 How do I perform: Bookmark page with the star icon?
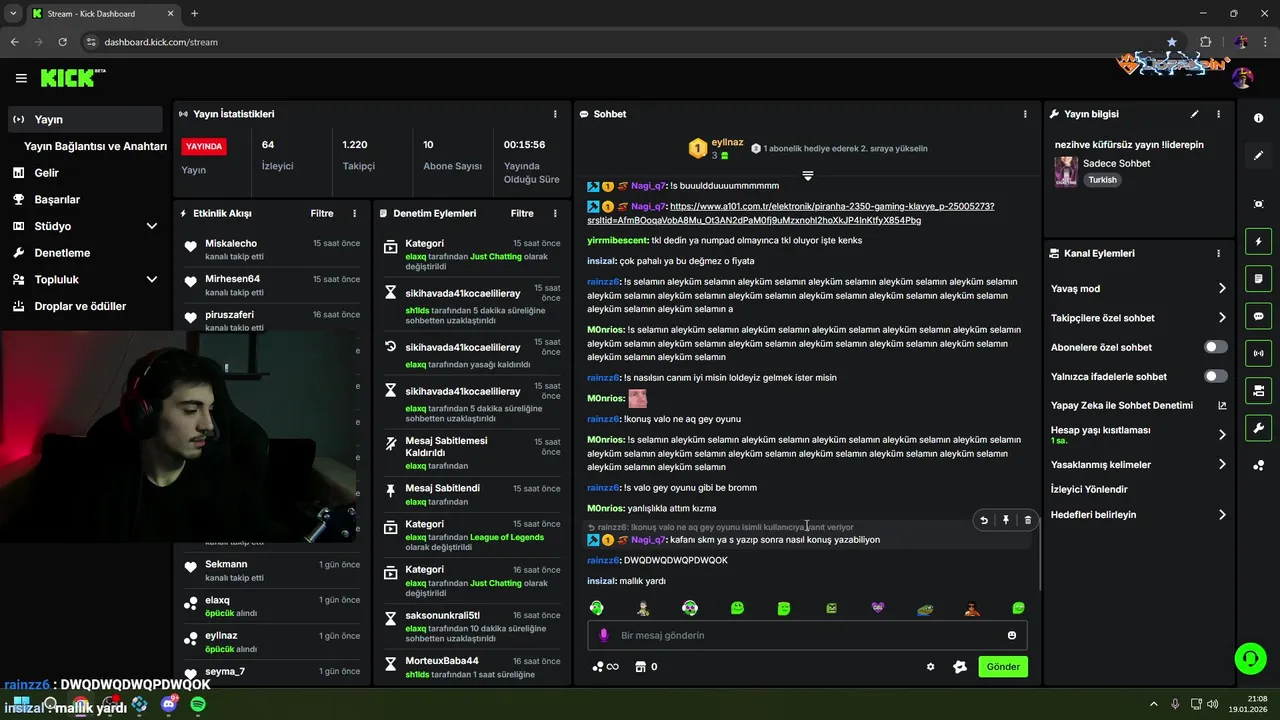point(1172,42)
